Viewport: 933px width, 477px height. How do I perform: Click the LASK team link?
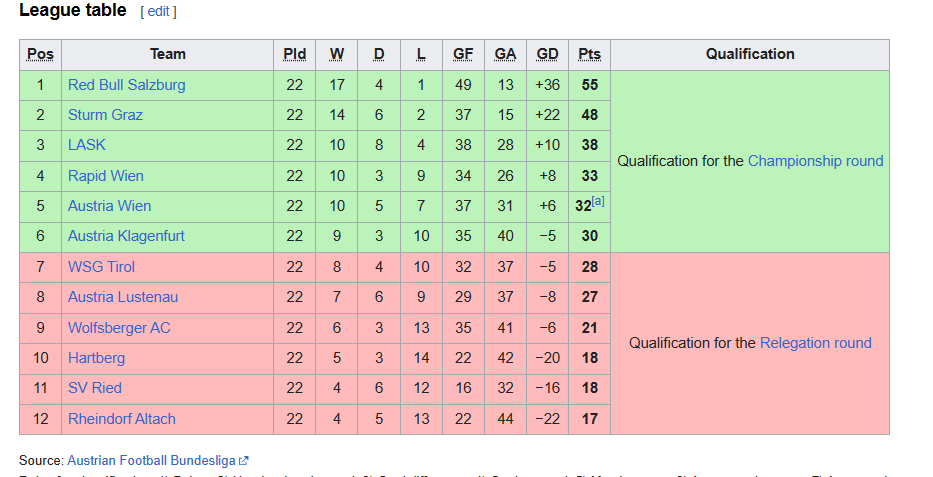87,145
